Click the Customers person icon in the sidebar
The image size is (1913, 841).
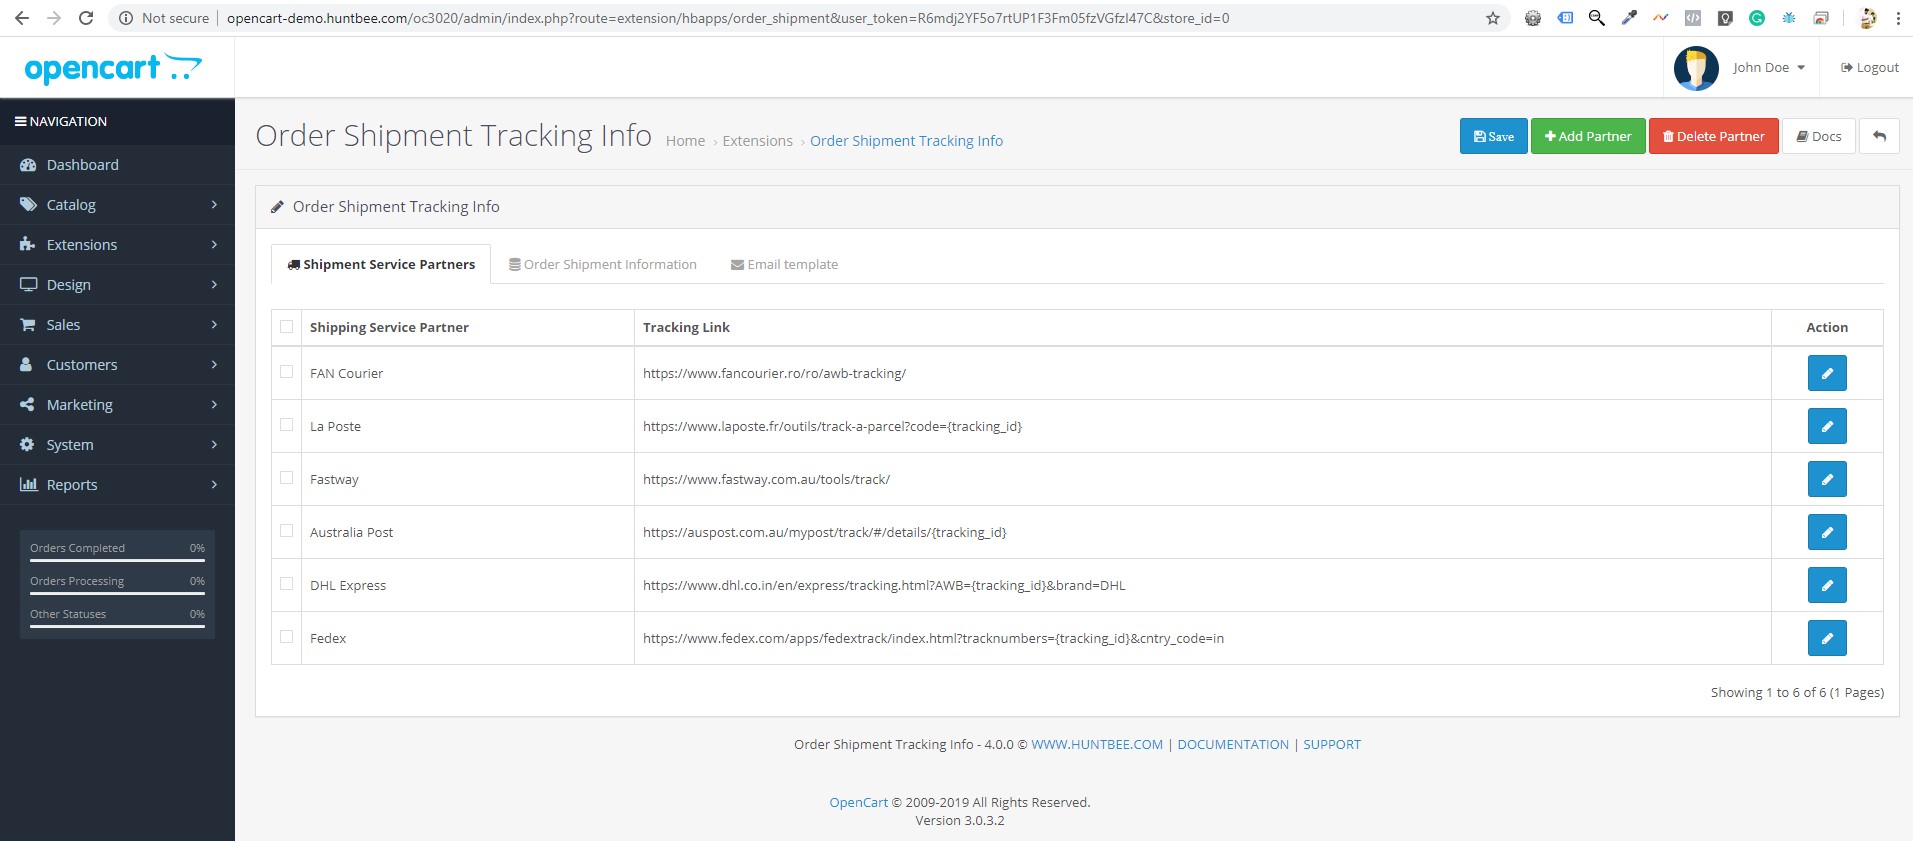click(x=27, y=365)
